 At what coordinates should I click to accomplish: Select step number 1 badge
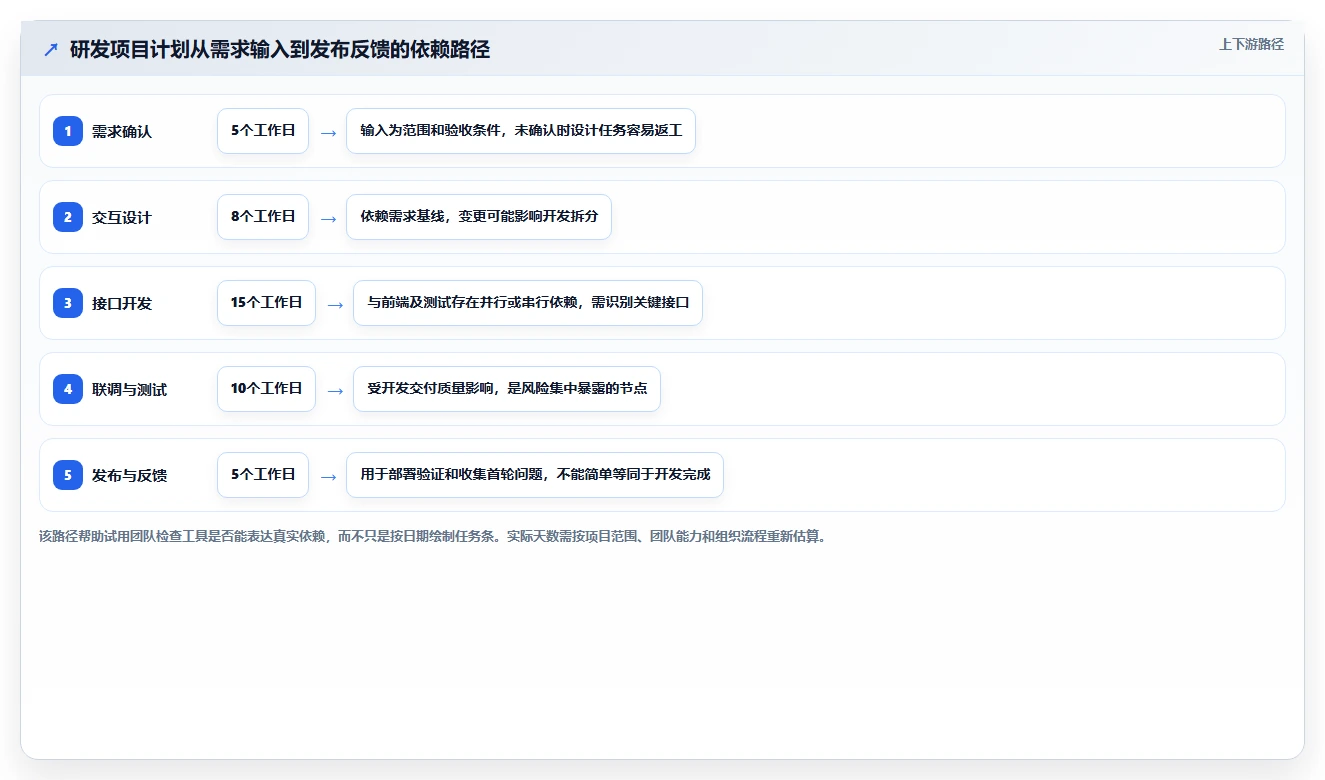click(x=68, y=131)
